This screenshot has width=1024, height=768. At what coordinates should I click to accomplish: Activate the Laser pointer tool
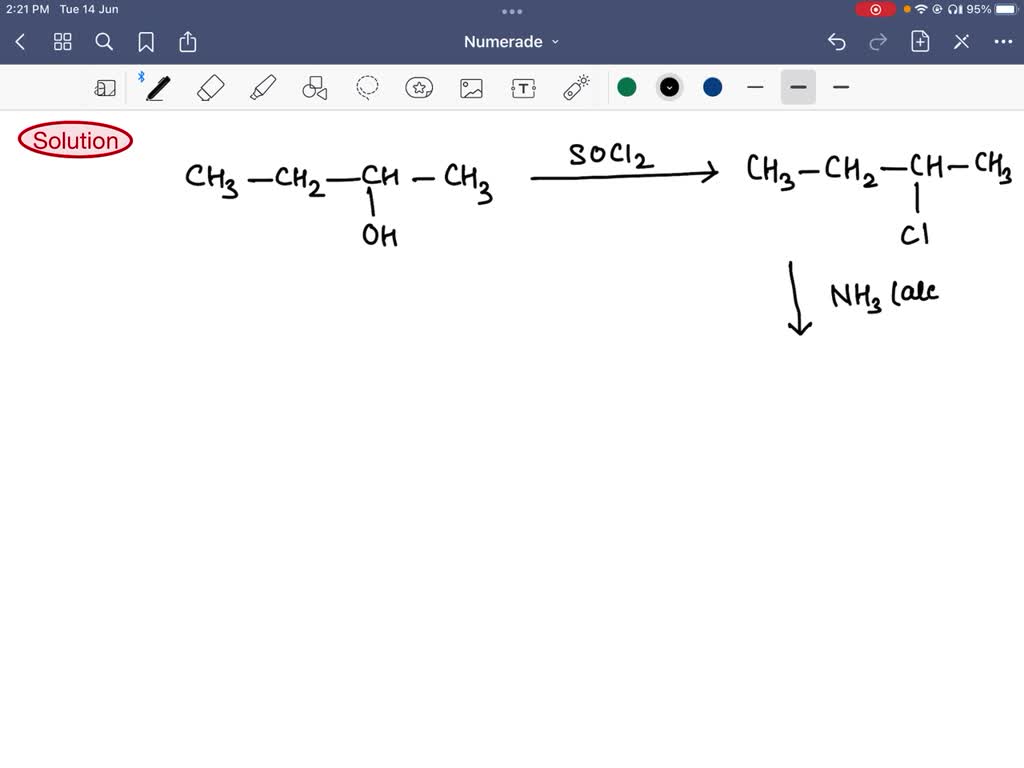[575, 87]
